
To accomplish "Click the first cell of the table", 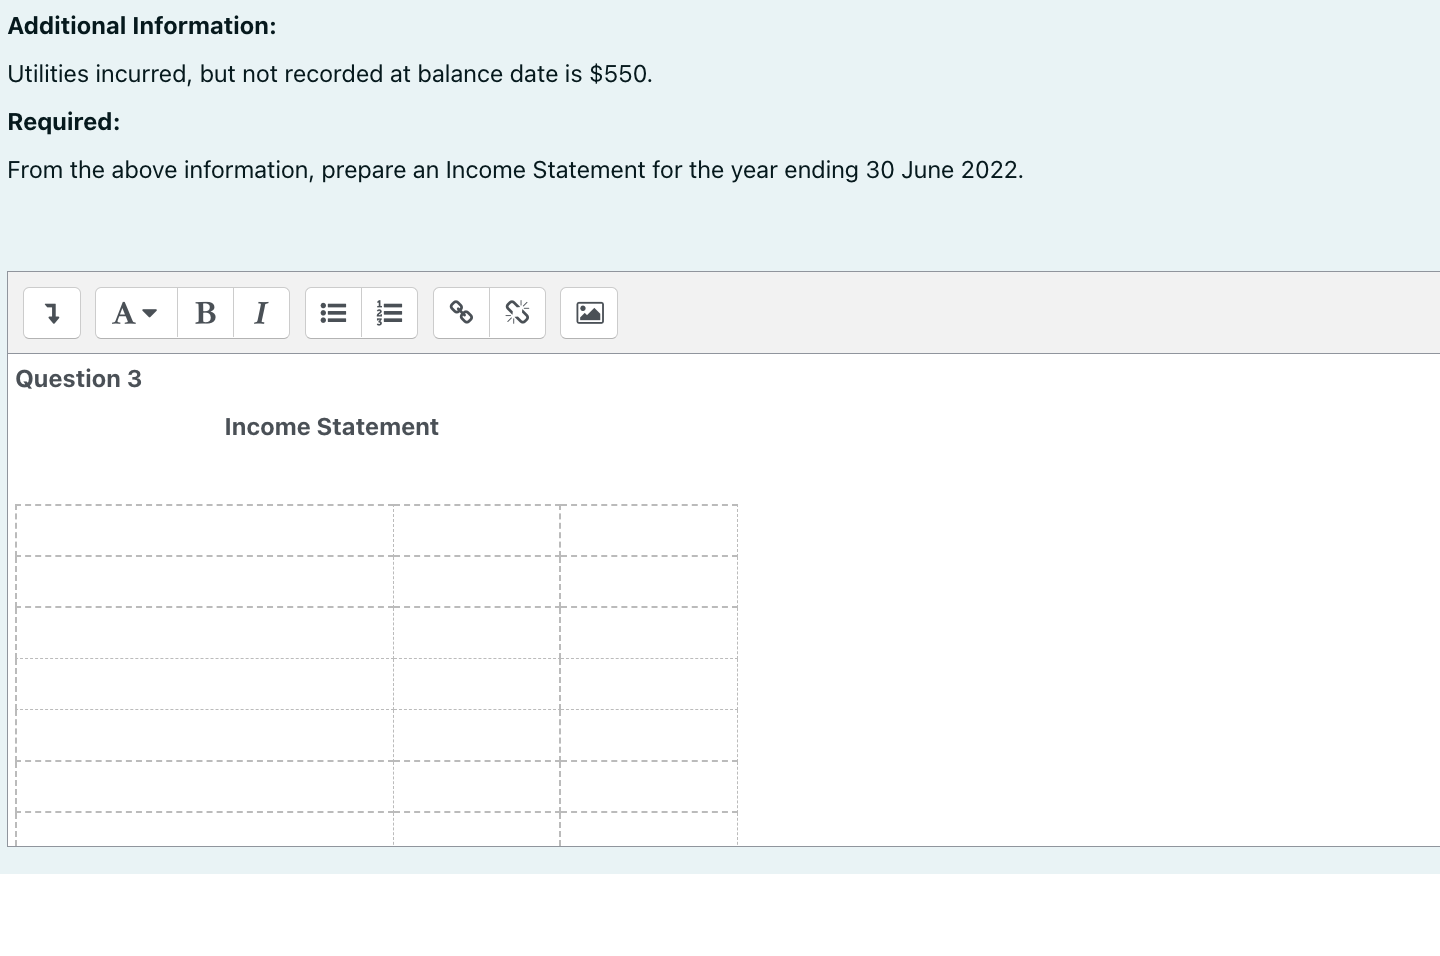I will coord(205,529).
